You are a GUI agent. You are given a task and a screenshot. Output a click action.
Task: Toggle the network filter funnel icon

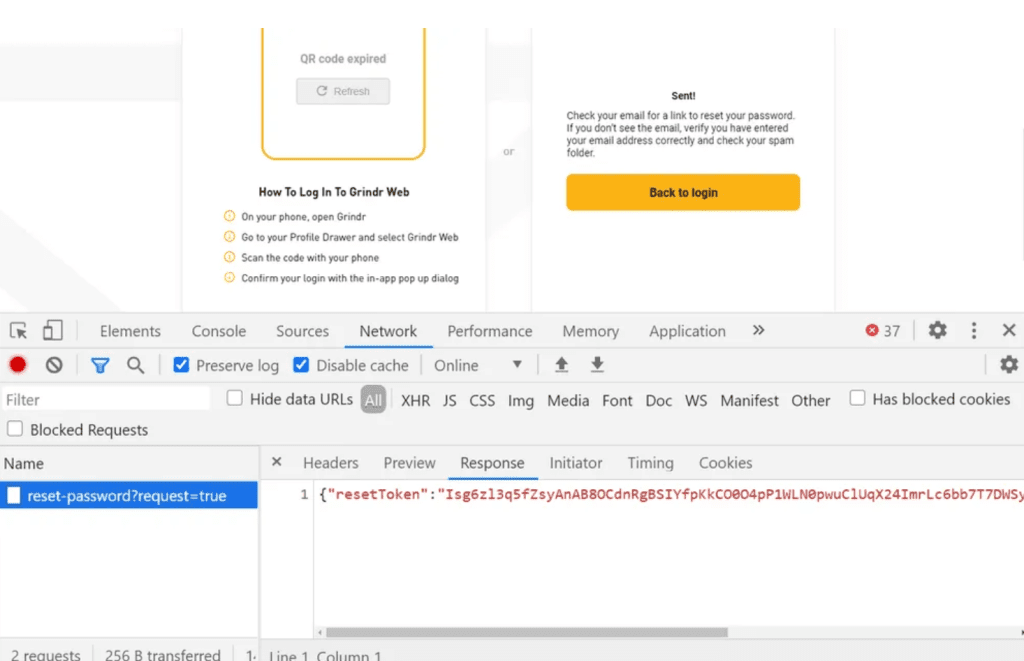tap(100, 365)
